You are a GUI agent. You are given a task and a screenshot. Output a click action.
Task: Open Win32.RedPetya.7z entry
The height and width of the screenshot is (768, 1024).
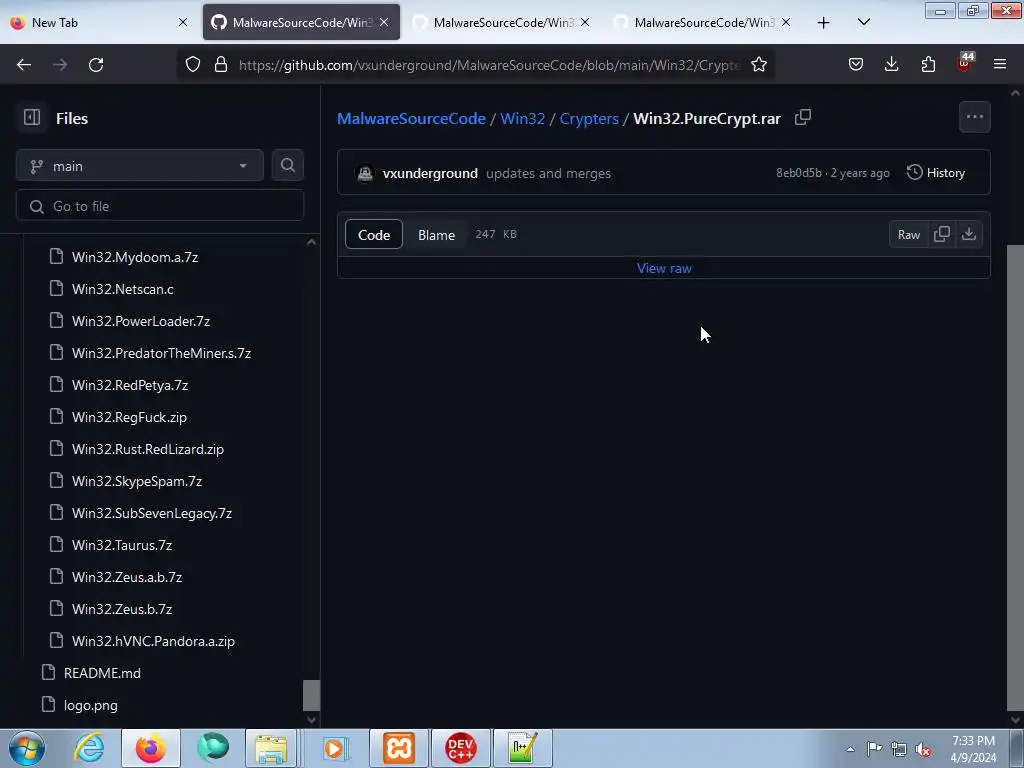coord(129,385)
